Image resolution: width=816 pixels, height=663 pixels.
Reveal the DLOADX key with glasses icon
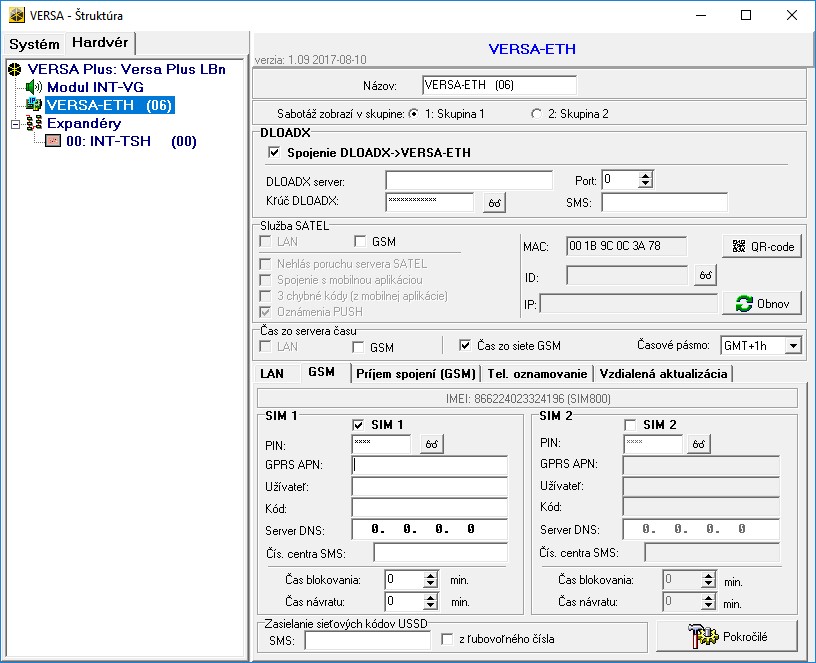[494, 202]
